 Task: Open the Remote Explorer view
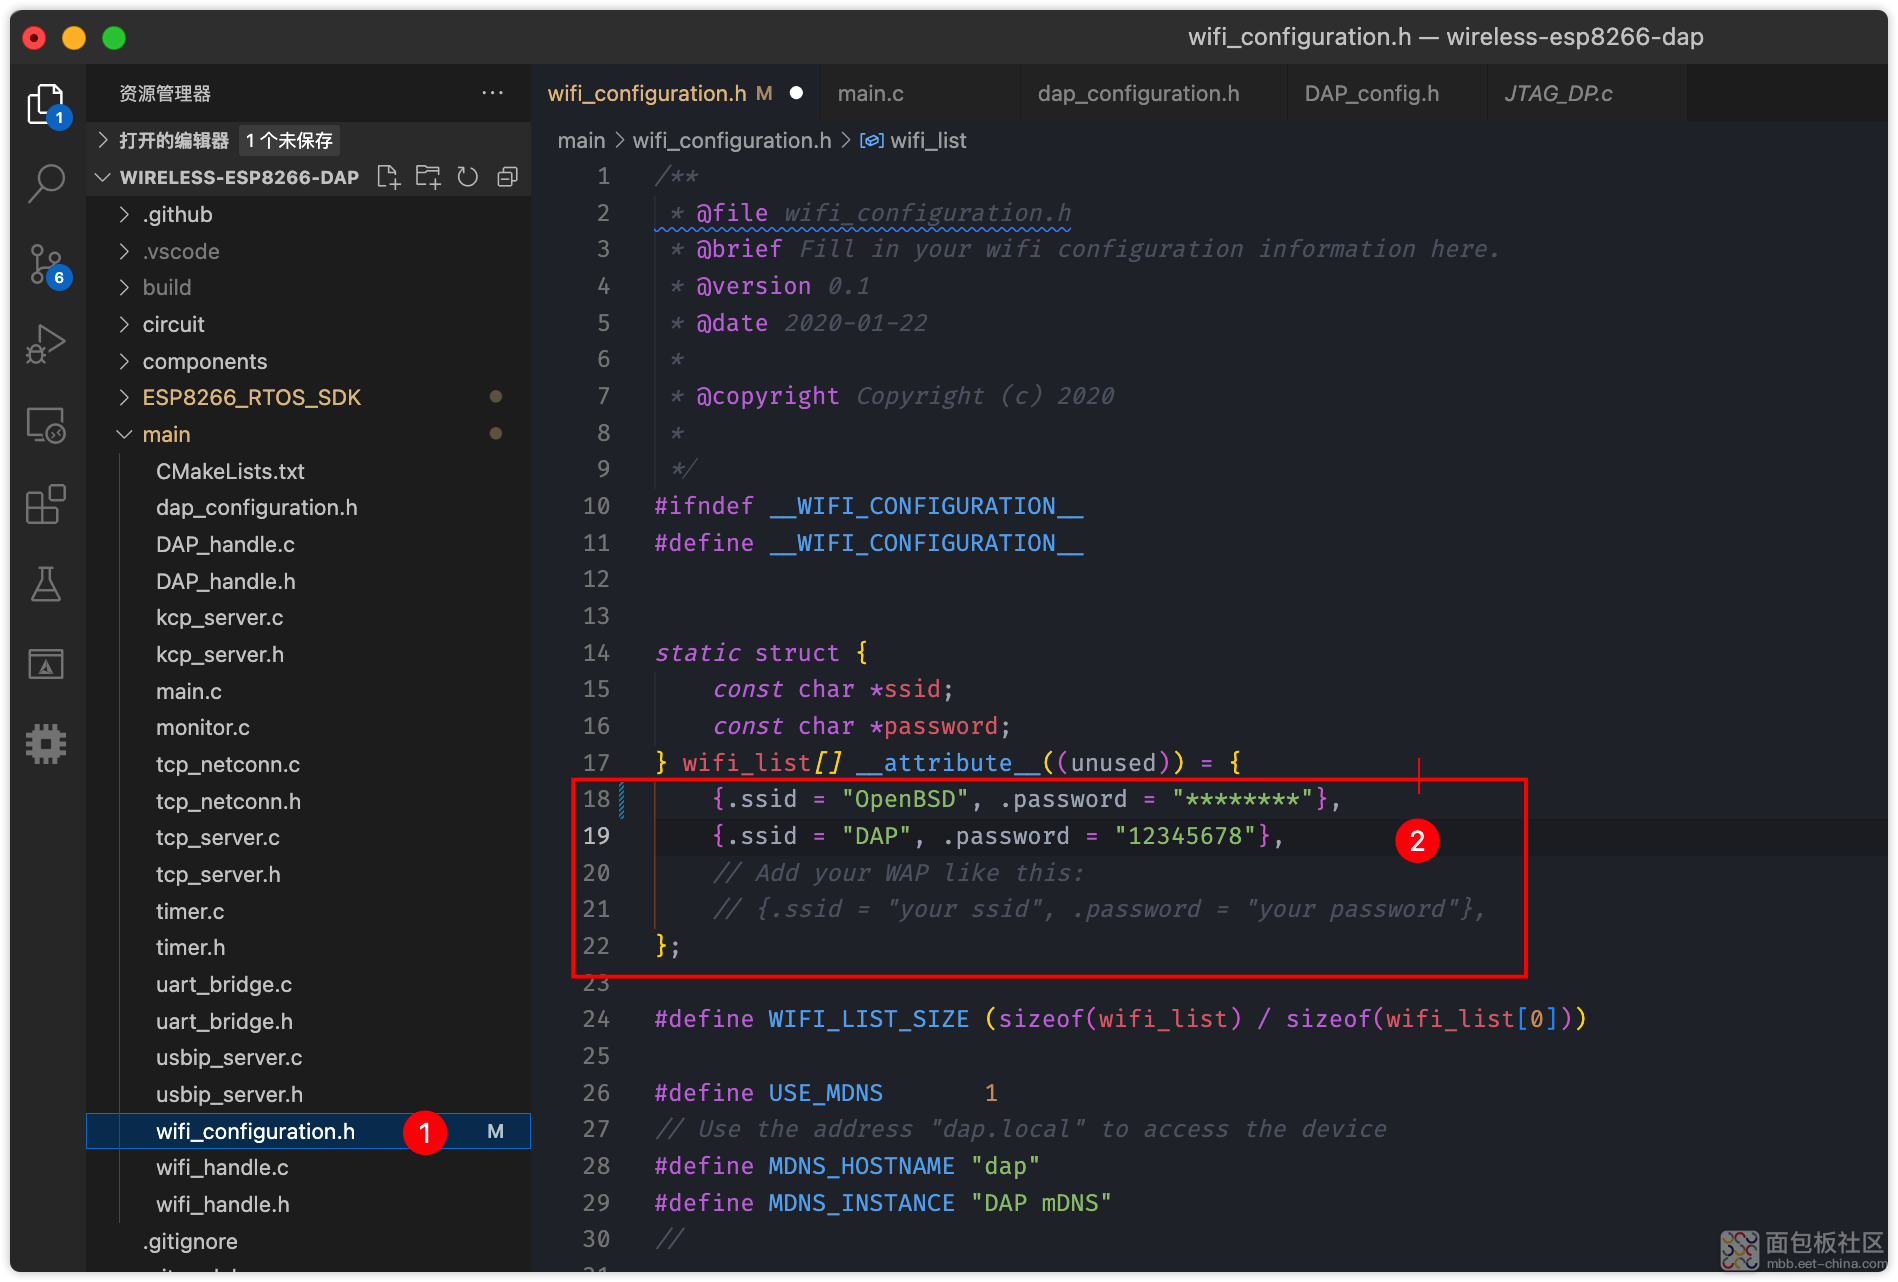tap(46, 425)
